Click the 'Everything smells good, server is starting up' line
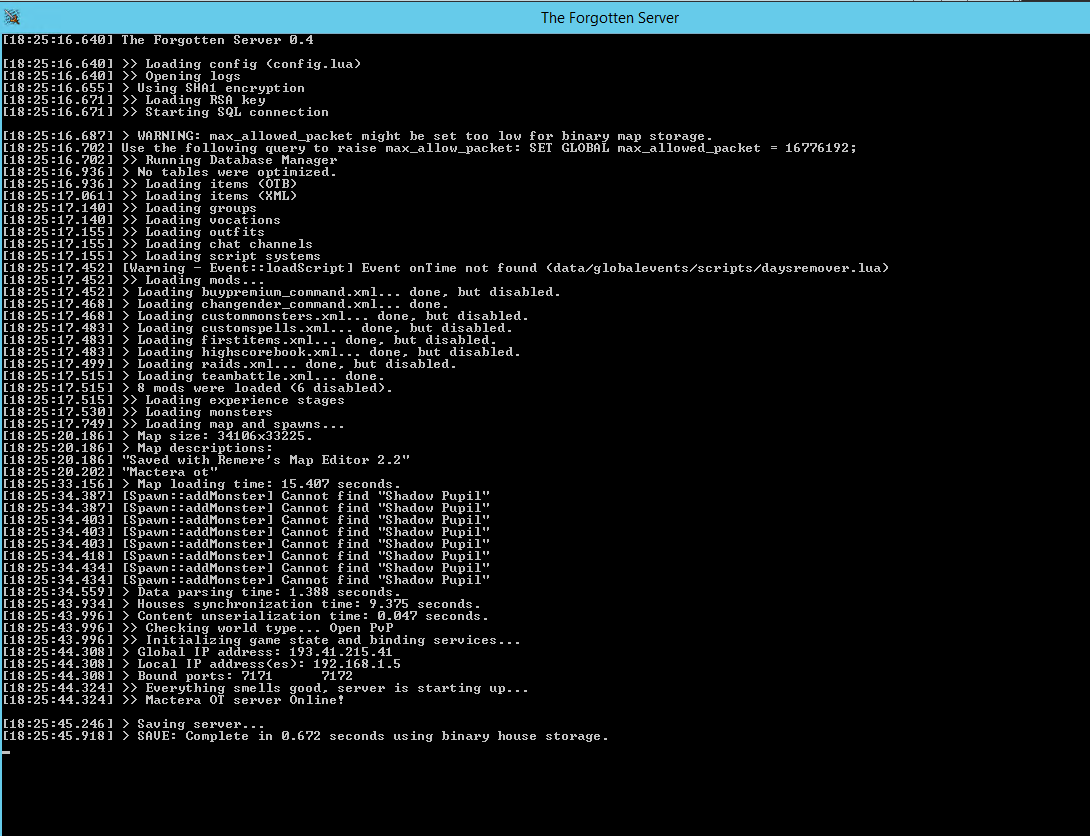 [266, 688]
